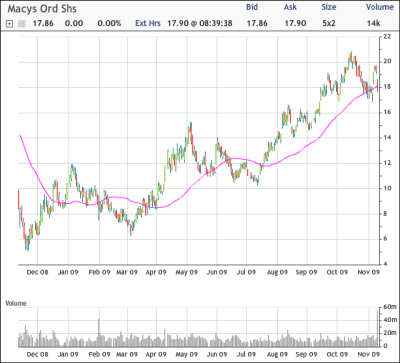Click the ask value 17.90
This screenshot has height=363, width=400.
click(295, 23)
